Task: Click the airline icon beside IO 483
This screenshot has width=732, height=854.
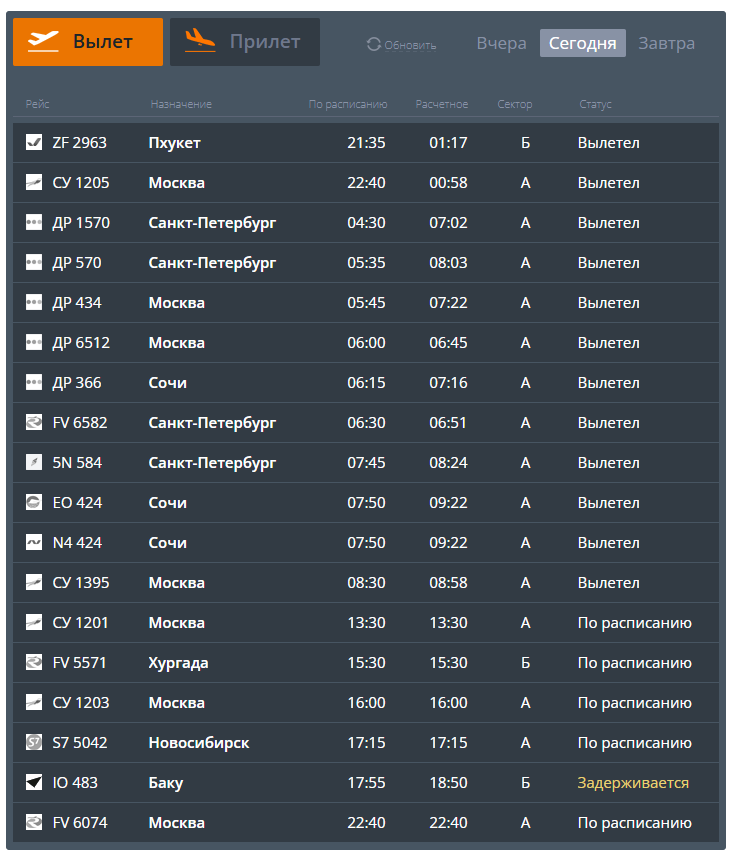Action: 34,783
